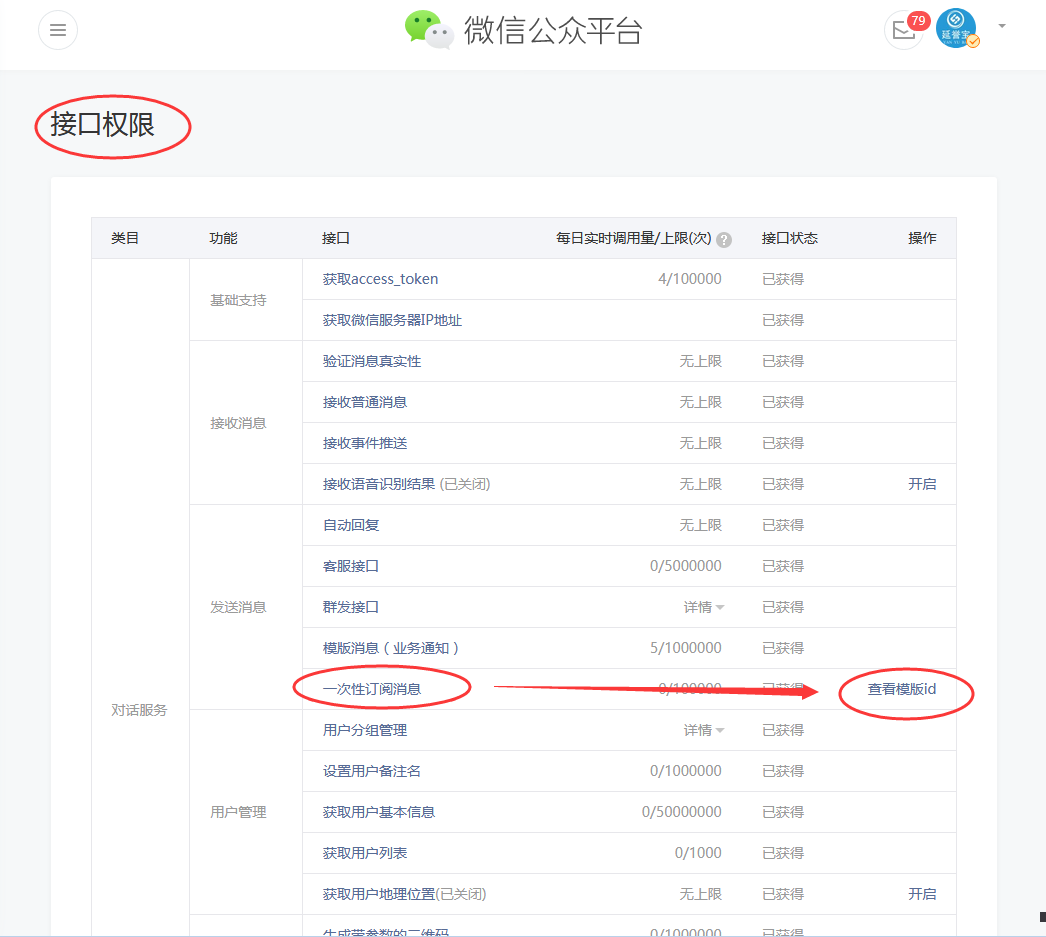Click the 验证消息真实性 link
This screenshot has width=1046, height=937.
pyautogui.click(x=372, y=361)
